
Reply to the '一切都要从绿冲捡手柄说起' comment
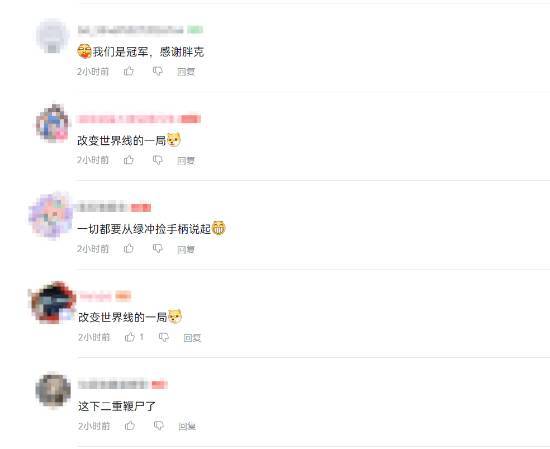(186, 249)
